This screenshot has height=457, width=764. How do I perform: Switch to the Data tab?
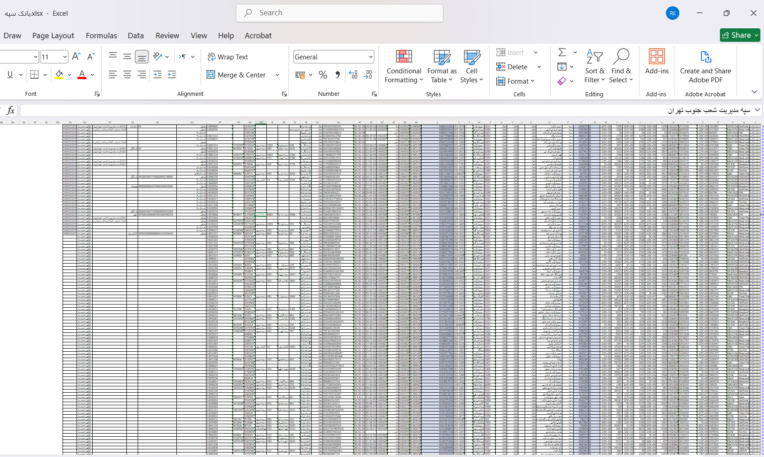135,36
